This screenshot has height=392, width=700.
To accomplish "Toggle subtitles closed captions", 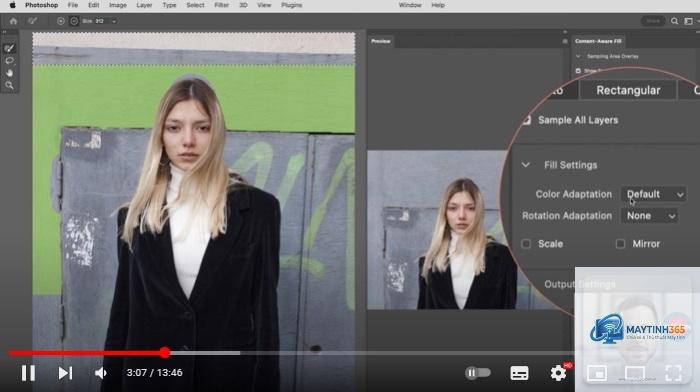I will [x=519, y=373].
